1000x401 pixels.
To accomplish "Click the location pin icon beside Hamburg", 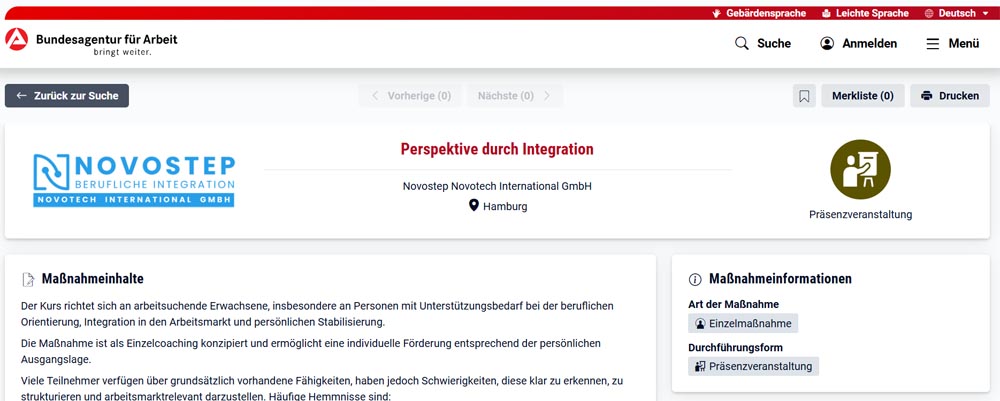I will [473, 205].
